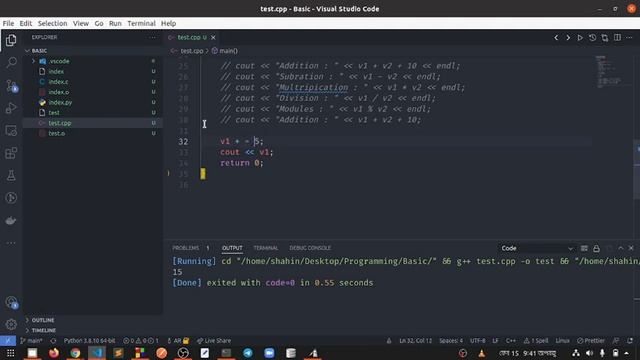Open the timeline history clock icon

592,38
